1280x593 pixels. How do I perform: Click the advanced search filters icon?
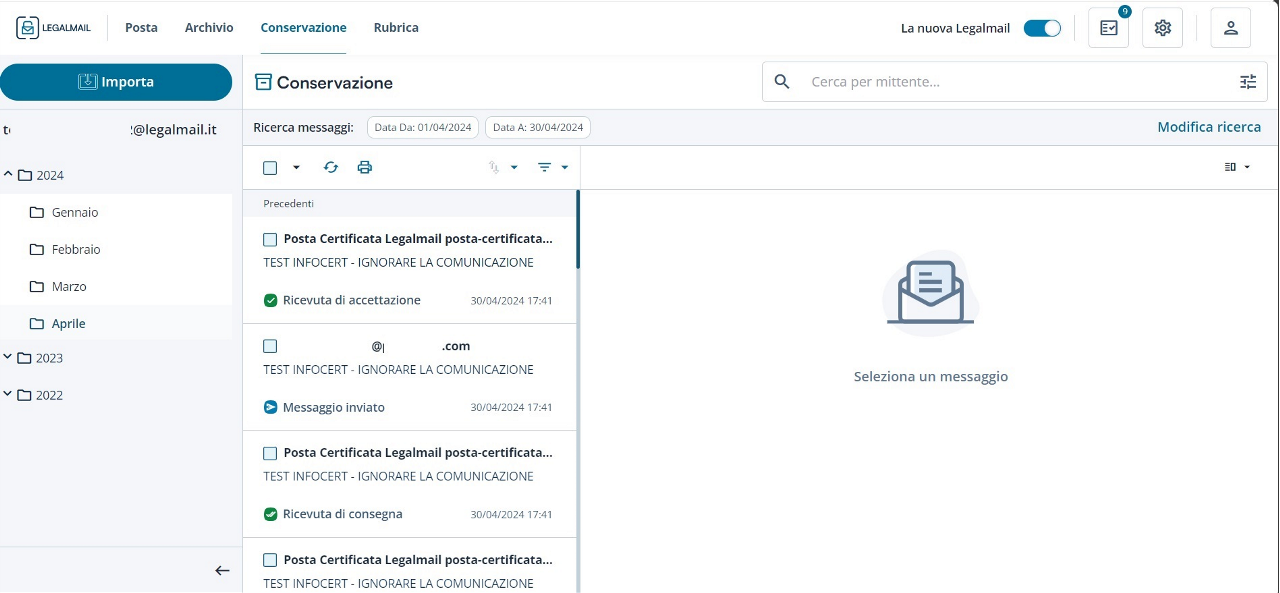[1247, 82]
